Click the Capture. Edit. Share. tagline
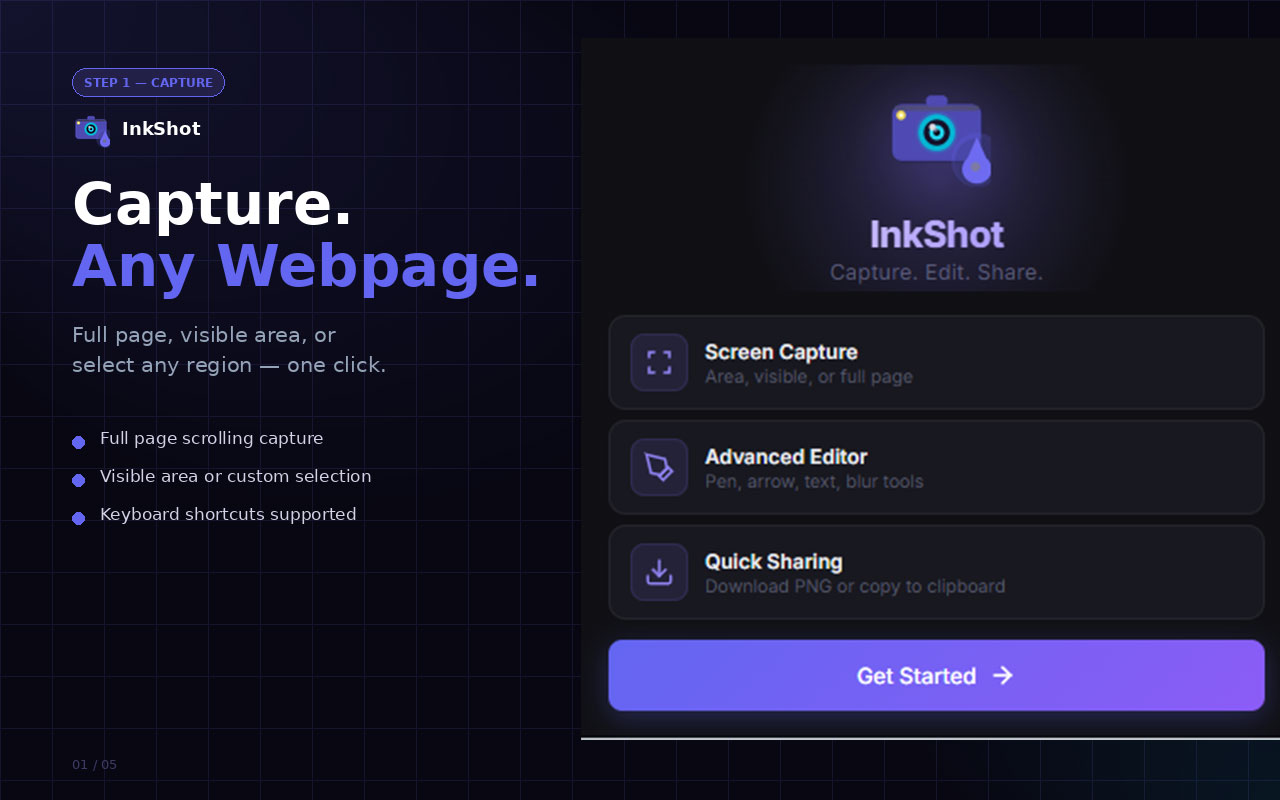Screen dimensions: 1280x800 pos(937,272)
